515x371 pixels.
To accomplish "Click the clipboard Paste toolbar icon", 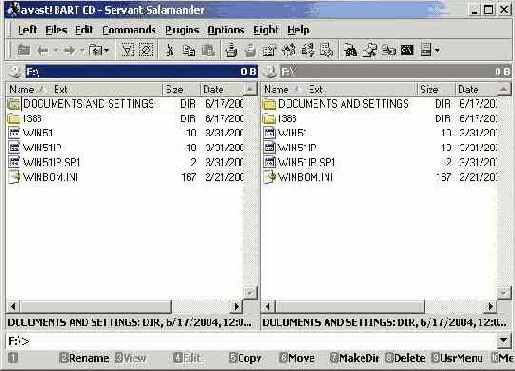I will [x=208, y=51].
